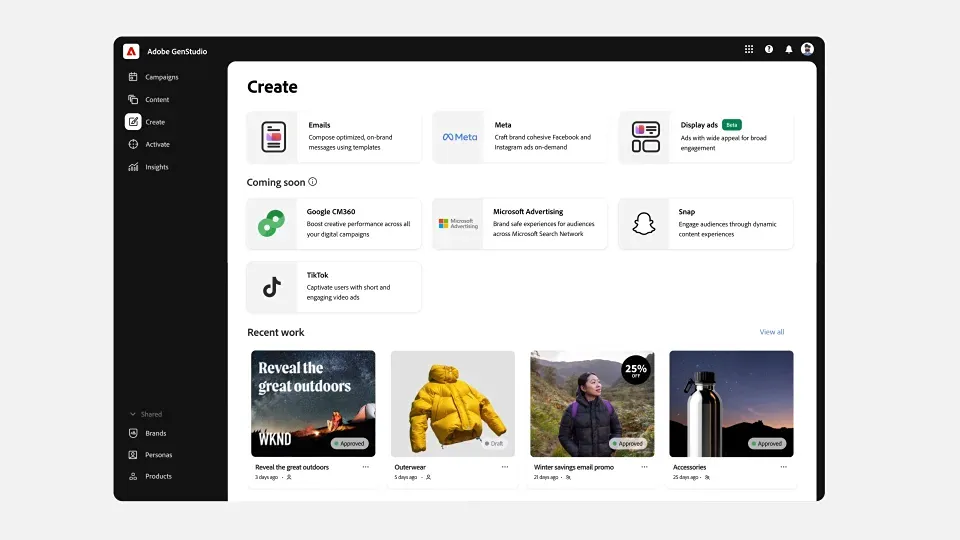Open more options for Accessories
Screen dimensions: 960x540
[x=784, y=467]
